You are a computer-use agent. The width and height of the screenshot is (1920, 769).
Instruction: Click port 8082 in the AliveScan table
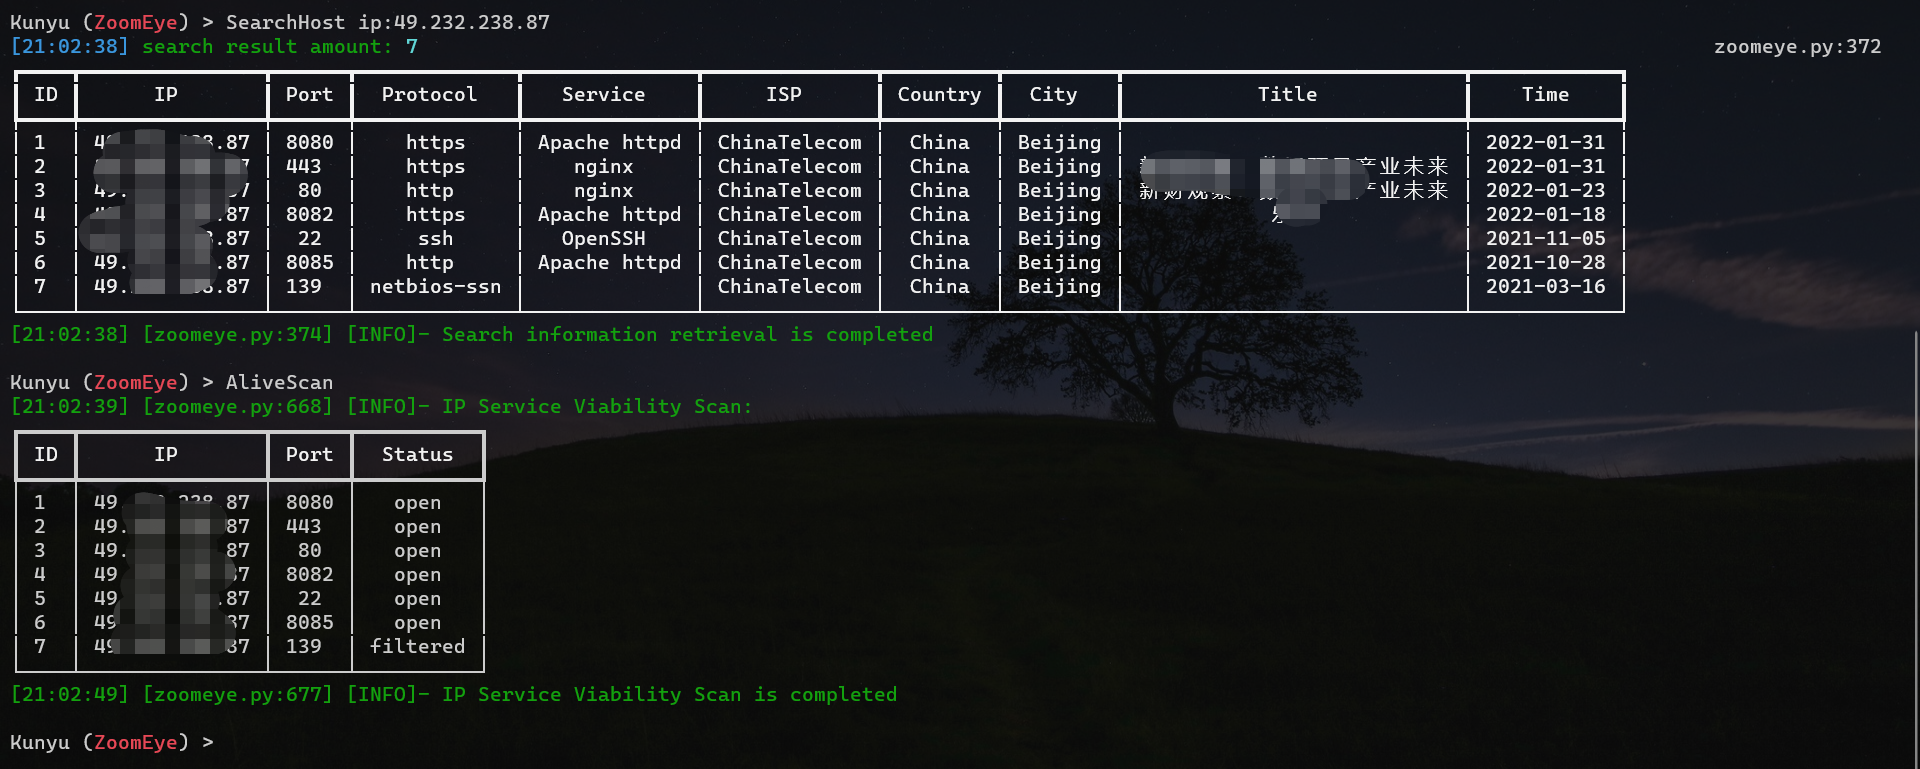coord(309,575)
